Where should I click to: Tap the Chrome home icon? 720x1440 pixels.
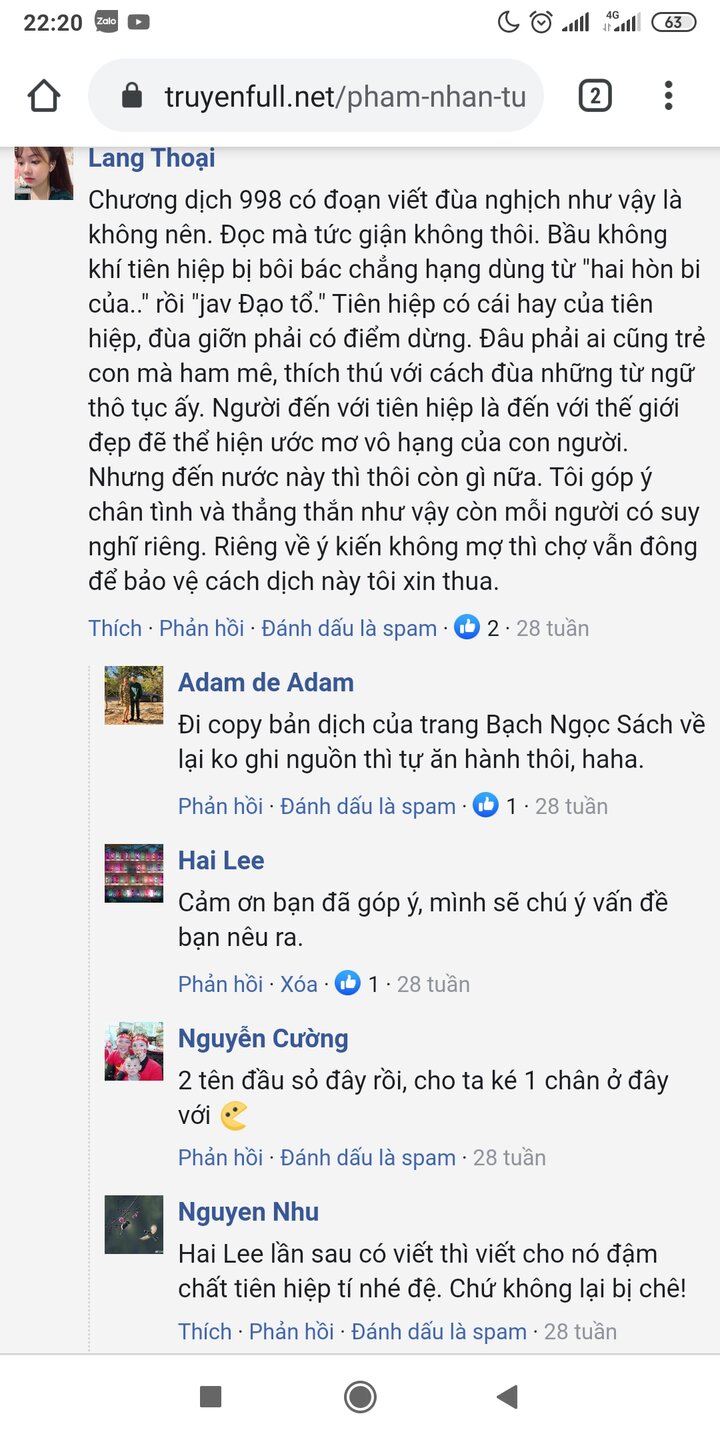coord(44,96)
